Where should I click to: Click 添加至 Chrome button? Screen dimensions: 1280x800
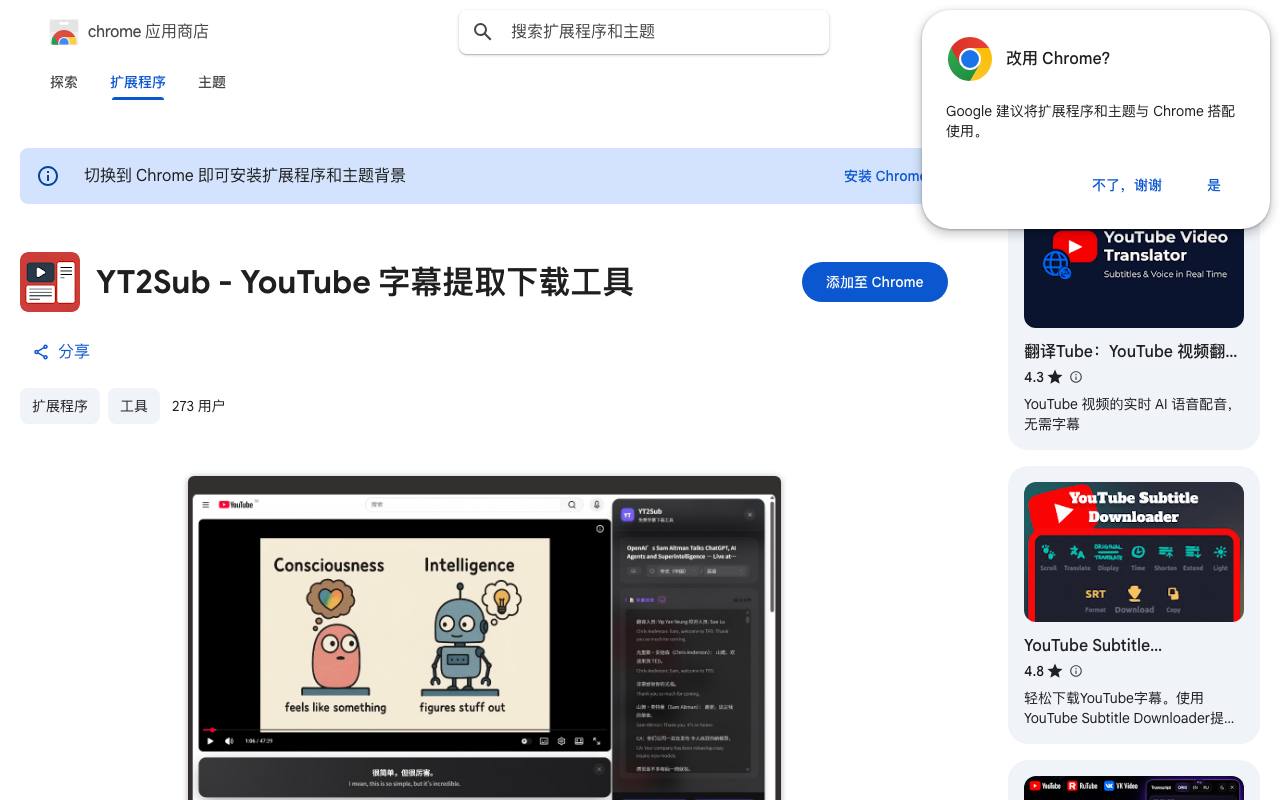tap(875, 282)
